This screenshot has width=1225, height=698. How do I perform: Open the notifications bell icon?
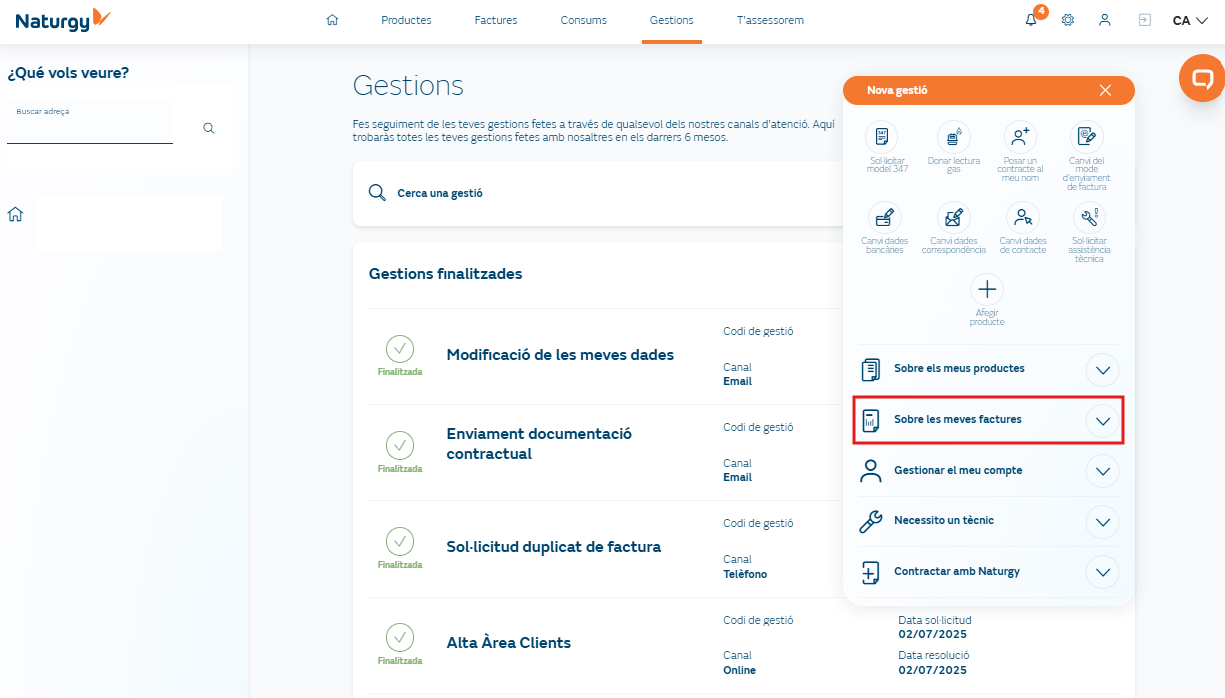tap(1031, 20)
